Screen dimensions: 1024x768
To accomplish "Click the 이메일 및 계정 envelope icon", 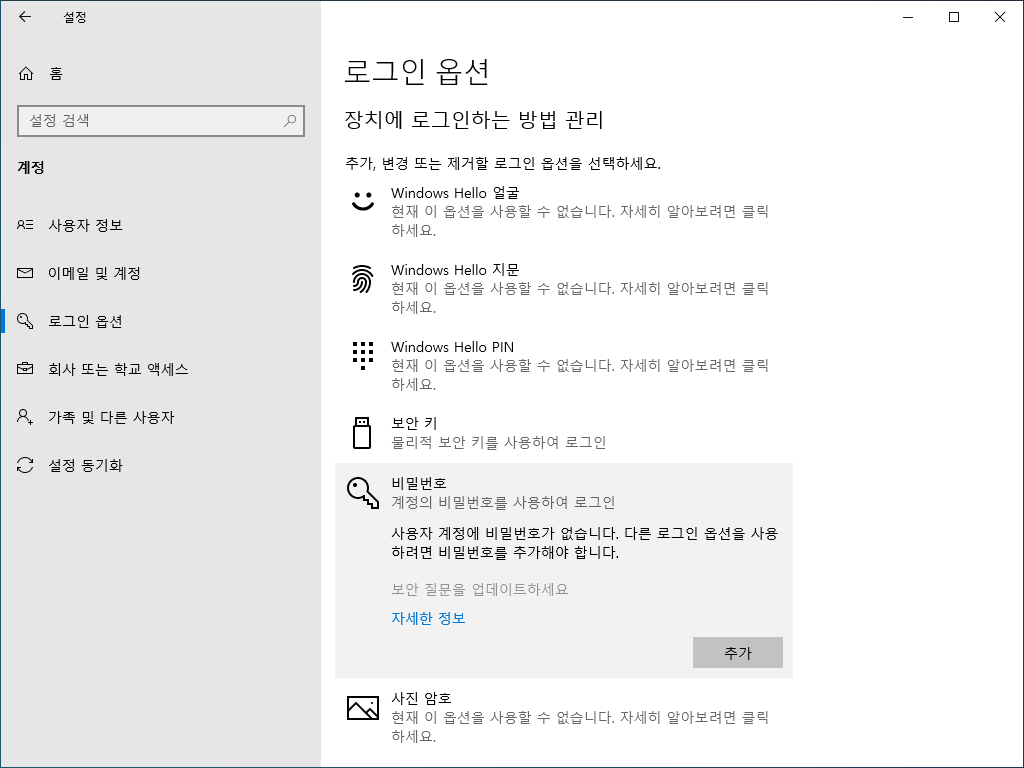I will [25, 273].
